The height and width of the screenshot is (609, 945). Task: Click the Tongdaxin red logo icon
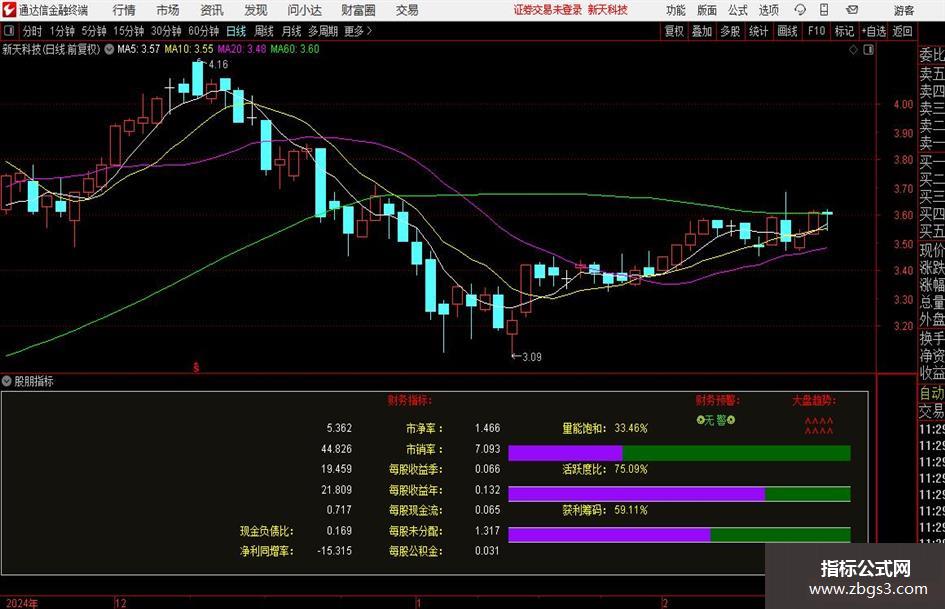click(x=8, y=10)
